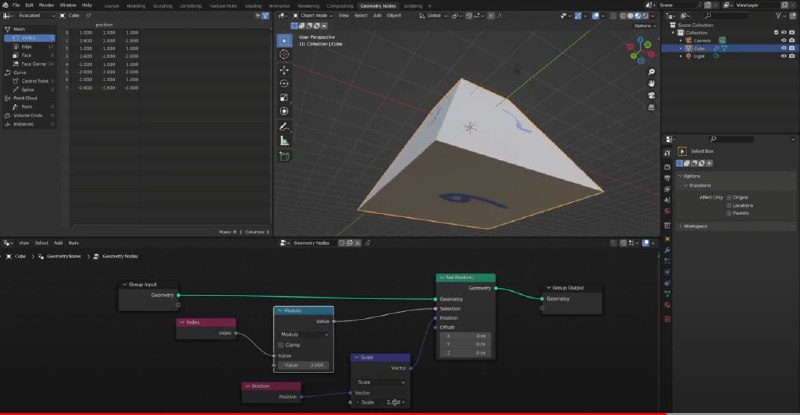Open the Global orientation dropdown
The width and height of the screenshot is (800, 415).
(x=433, y=16)
